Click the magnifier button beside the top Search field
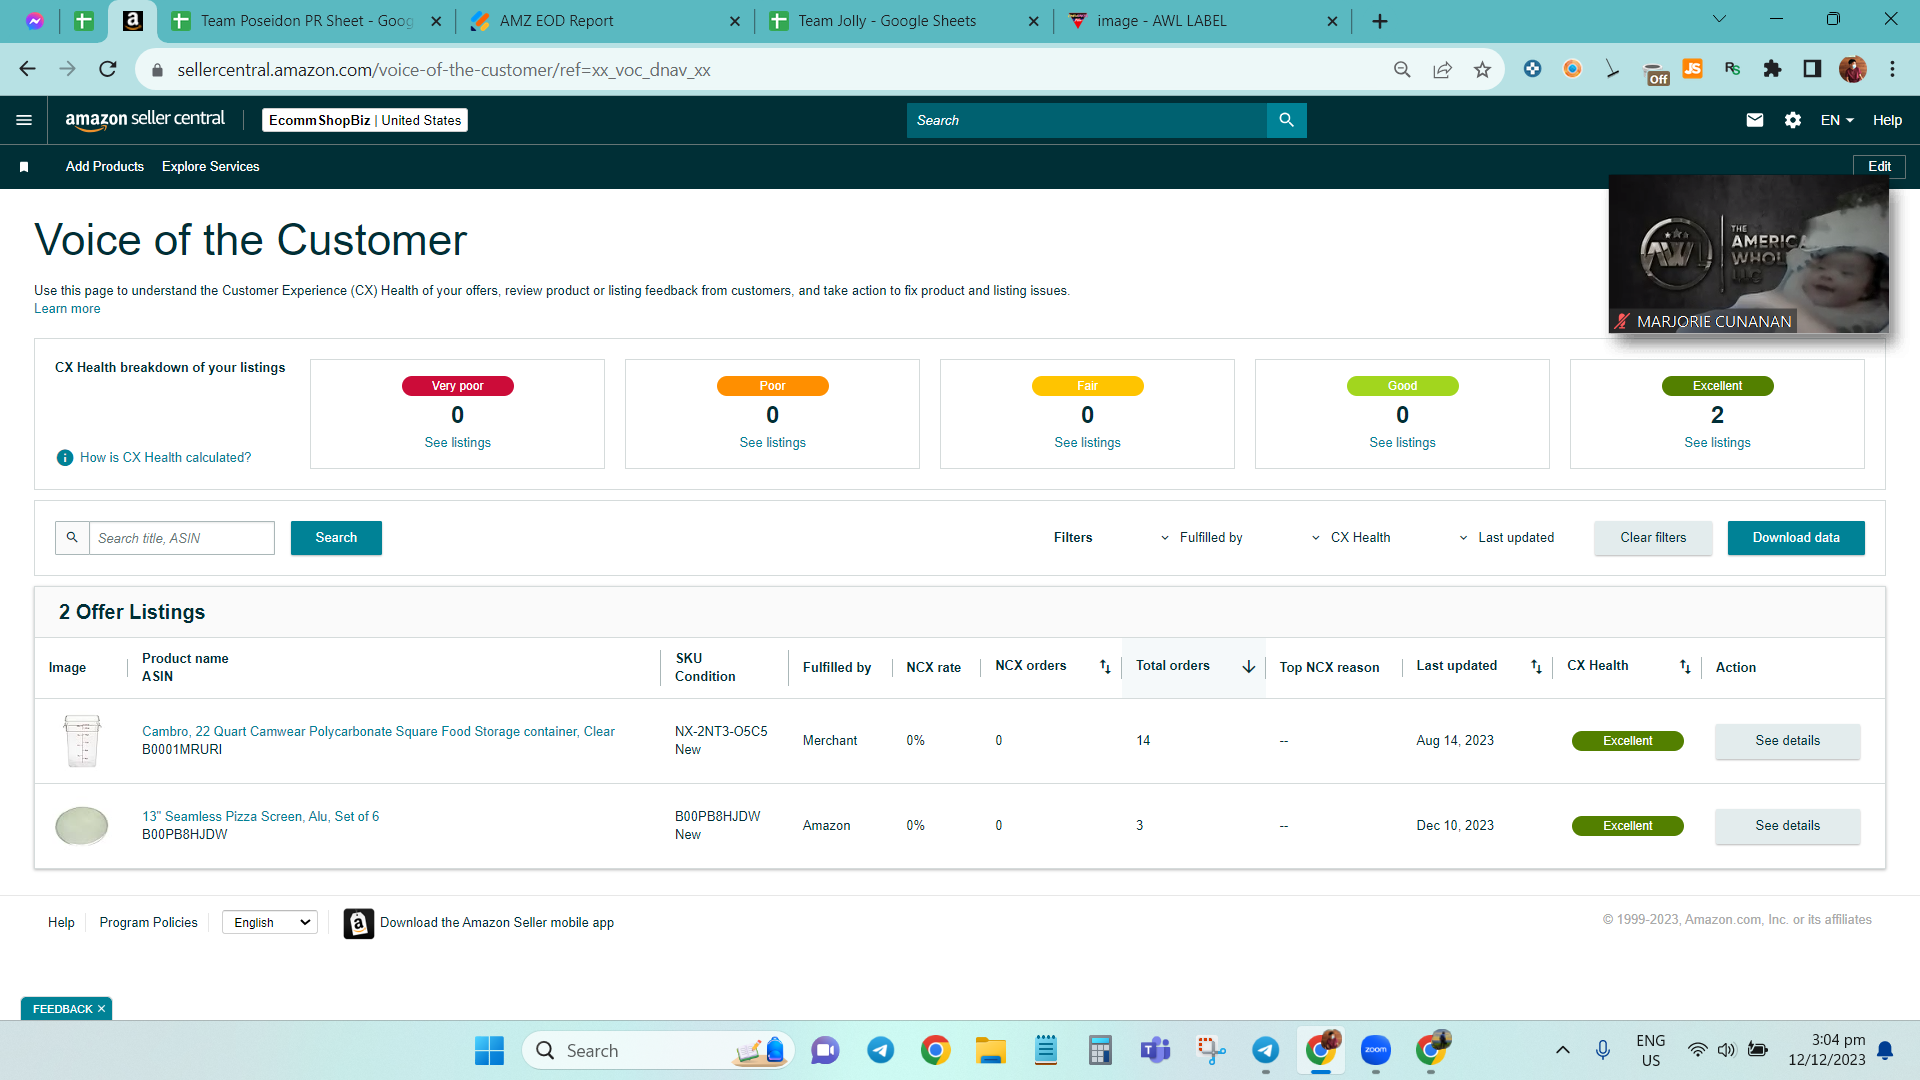Screen dimensions: 1920x1080 click(x=1286, y=120)
